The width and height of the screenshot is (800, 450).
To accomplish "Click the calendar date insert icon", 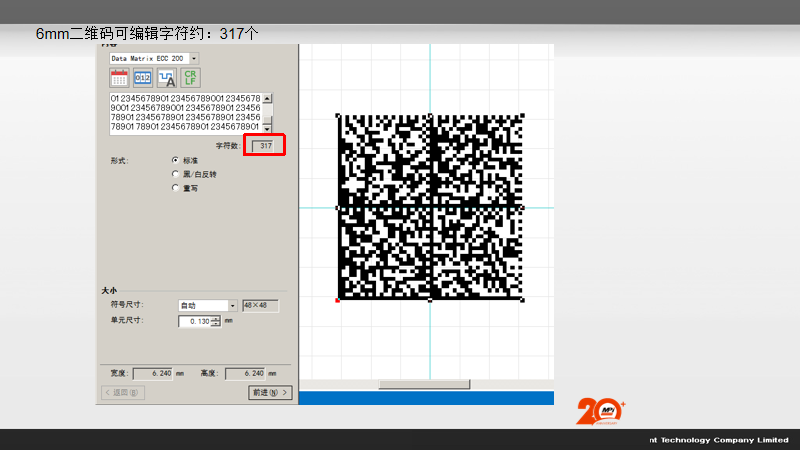I will click(119, 79).
